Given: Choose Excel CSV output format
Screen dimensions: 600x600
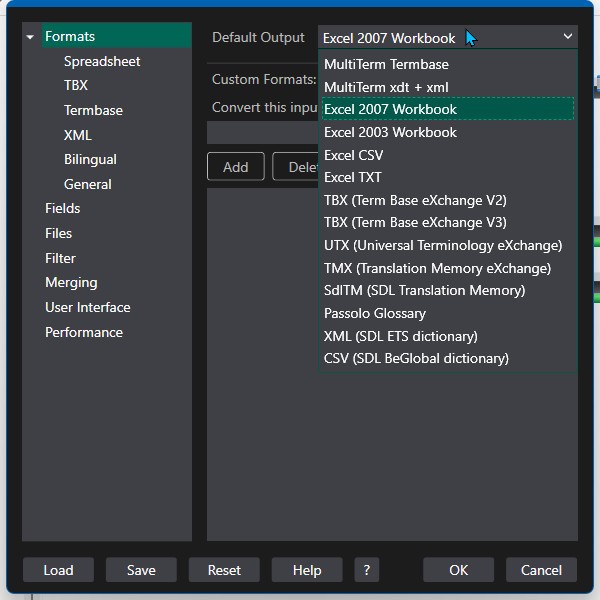Looking at the screenshot, I should click(447, 155).
